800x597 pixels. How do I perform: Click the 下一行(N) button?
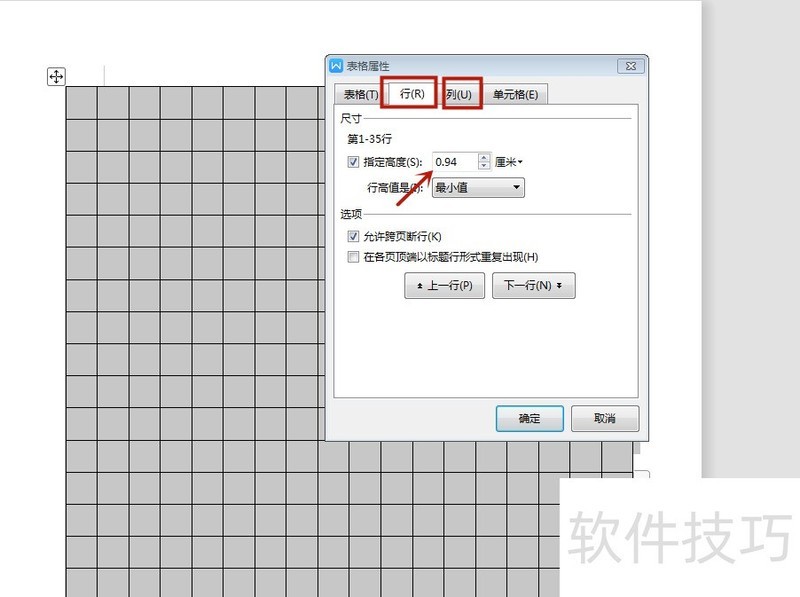tap(533, 285)
